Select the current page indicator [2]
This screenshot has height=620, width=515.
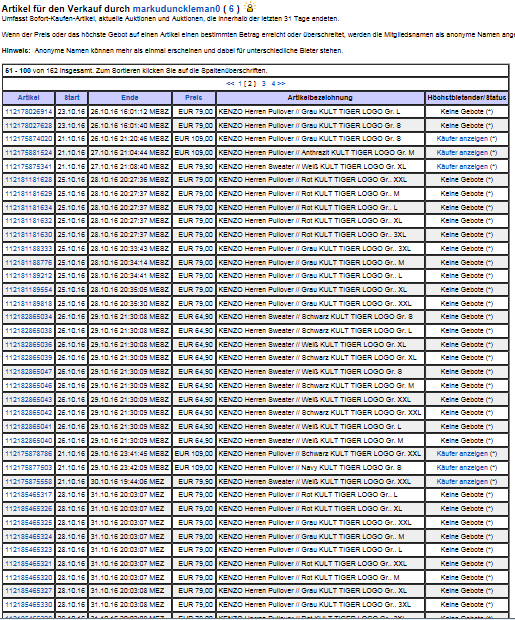coord(250,83)
